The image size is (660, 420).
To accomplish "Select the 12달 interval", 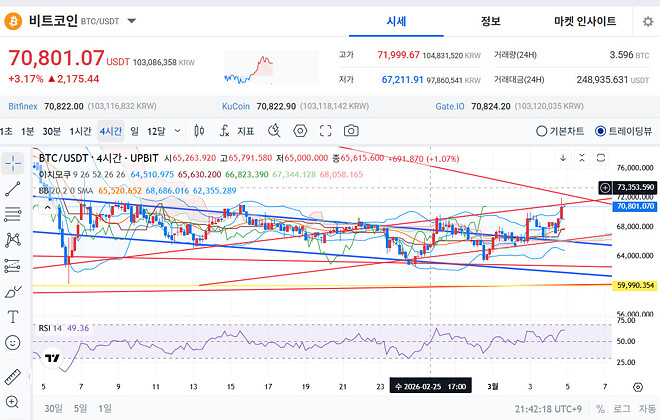I will coord(156,131).
